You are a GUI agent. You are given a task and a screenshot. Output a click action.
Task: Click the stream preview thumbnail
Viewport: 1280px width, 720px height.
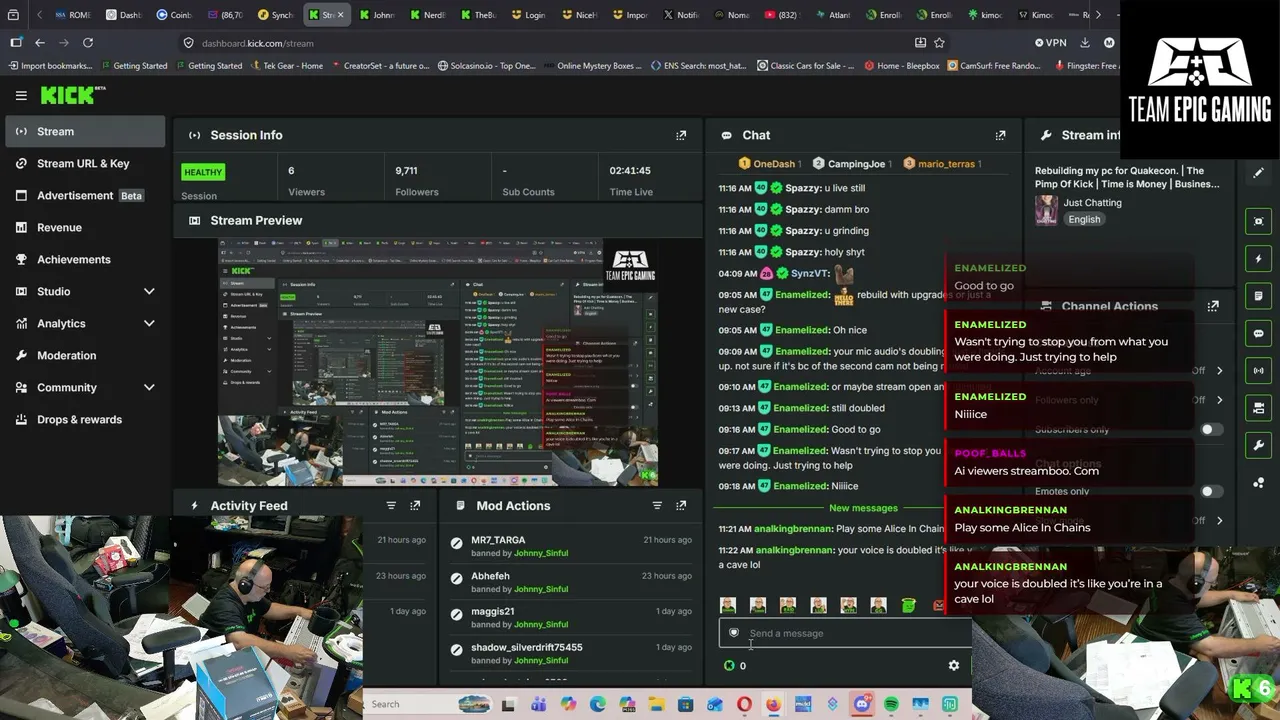click(x=438, y=362)
